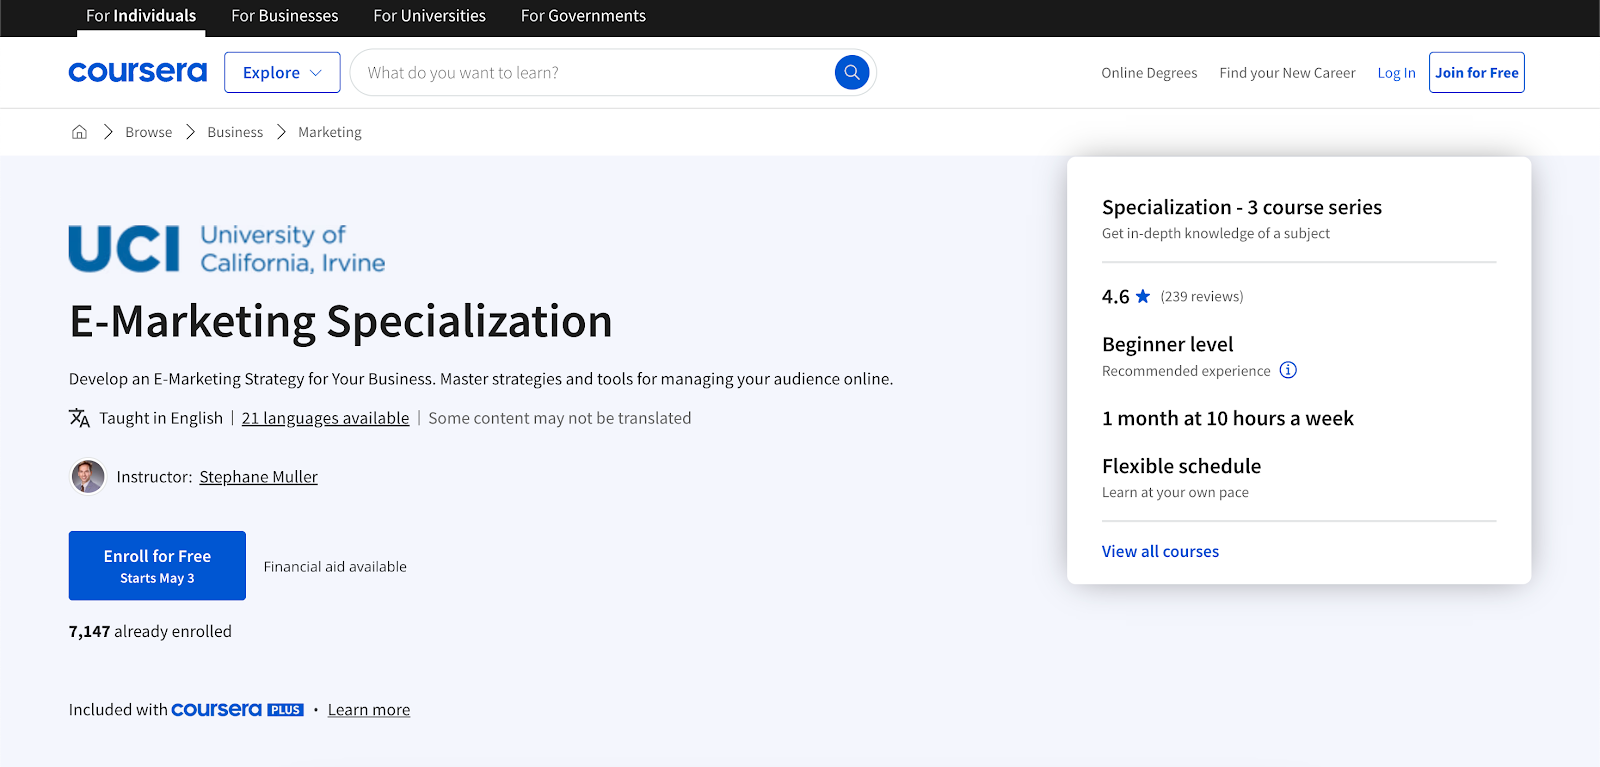Switch to For Governments tab
Viewport: 1600px width, 767px height.
click(x=583, y=16)
